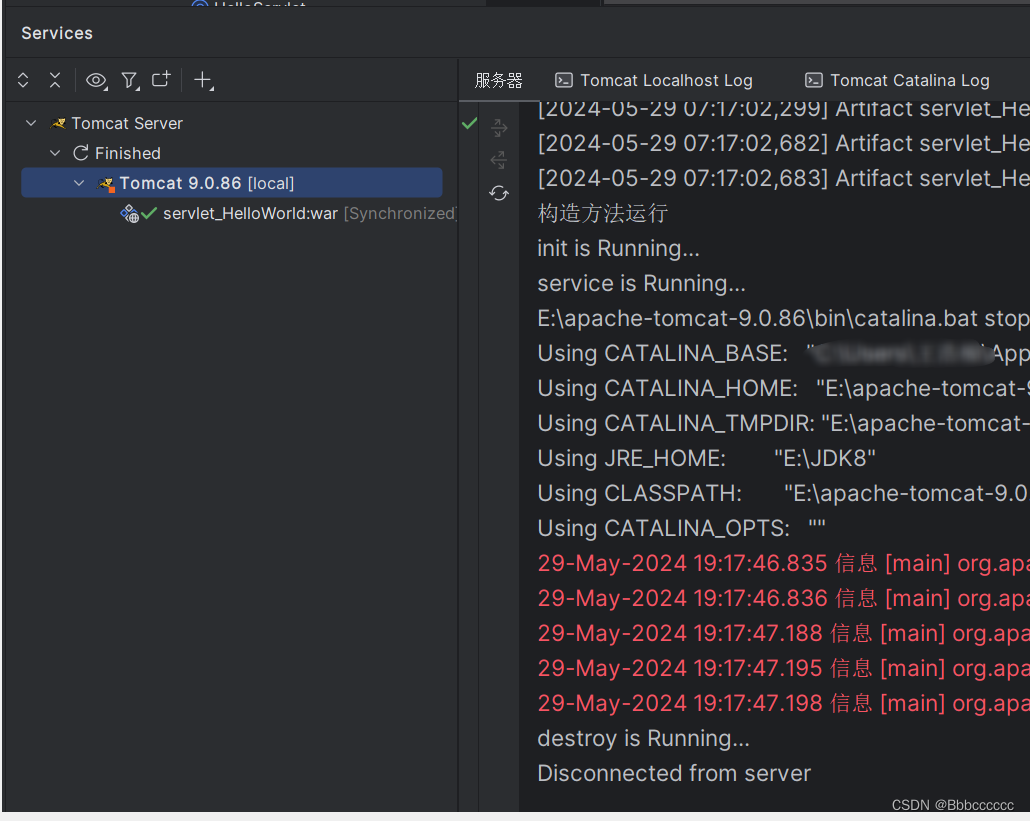
Task: Click the Undeploy arrow icon
Action: [x=499, y=160]
